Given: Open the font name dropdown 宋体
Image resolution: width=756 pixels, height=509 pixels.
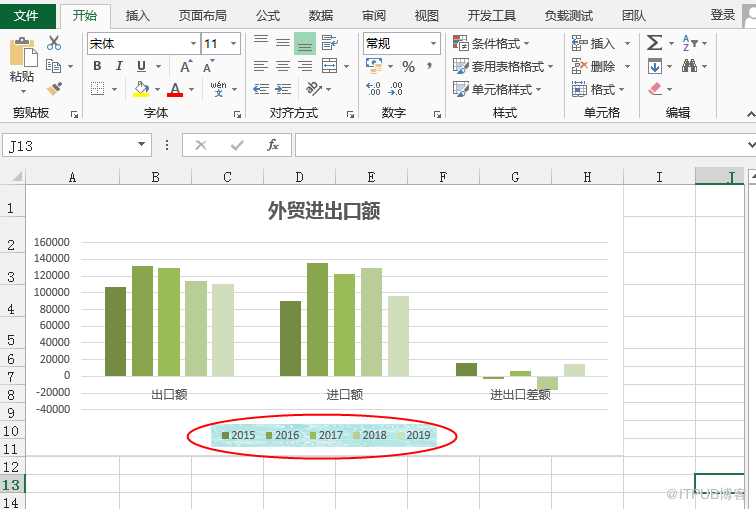Looking at the screenshot, I should 193,44.
